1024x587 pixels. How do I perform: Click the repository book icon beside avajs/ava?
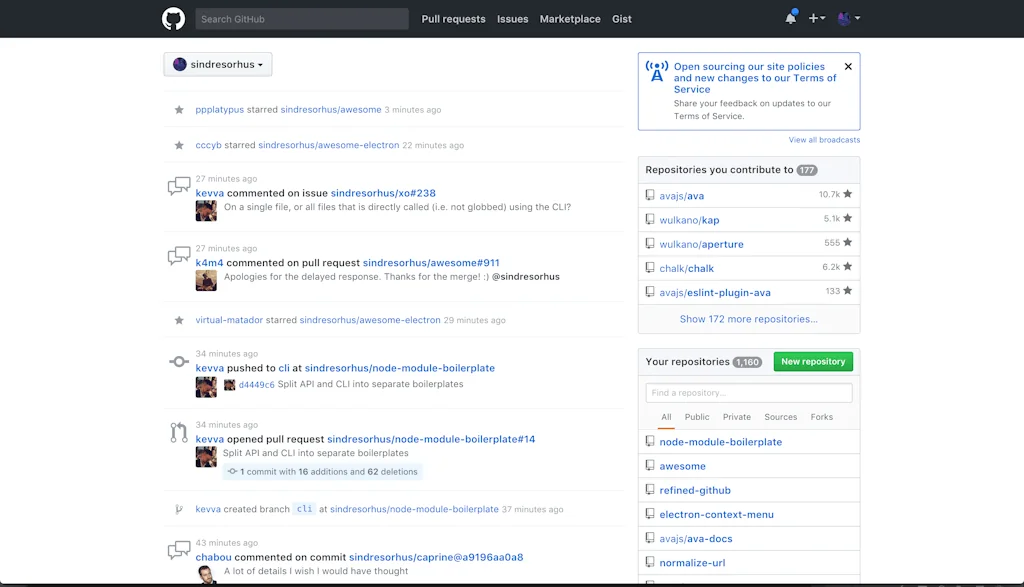click(650, 195)
